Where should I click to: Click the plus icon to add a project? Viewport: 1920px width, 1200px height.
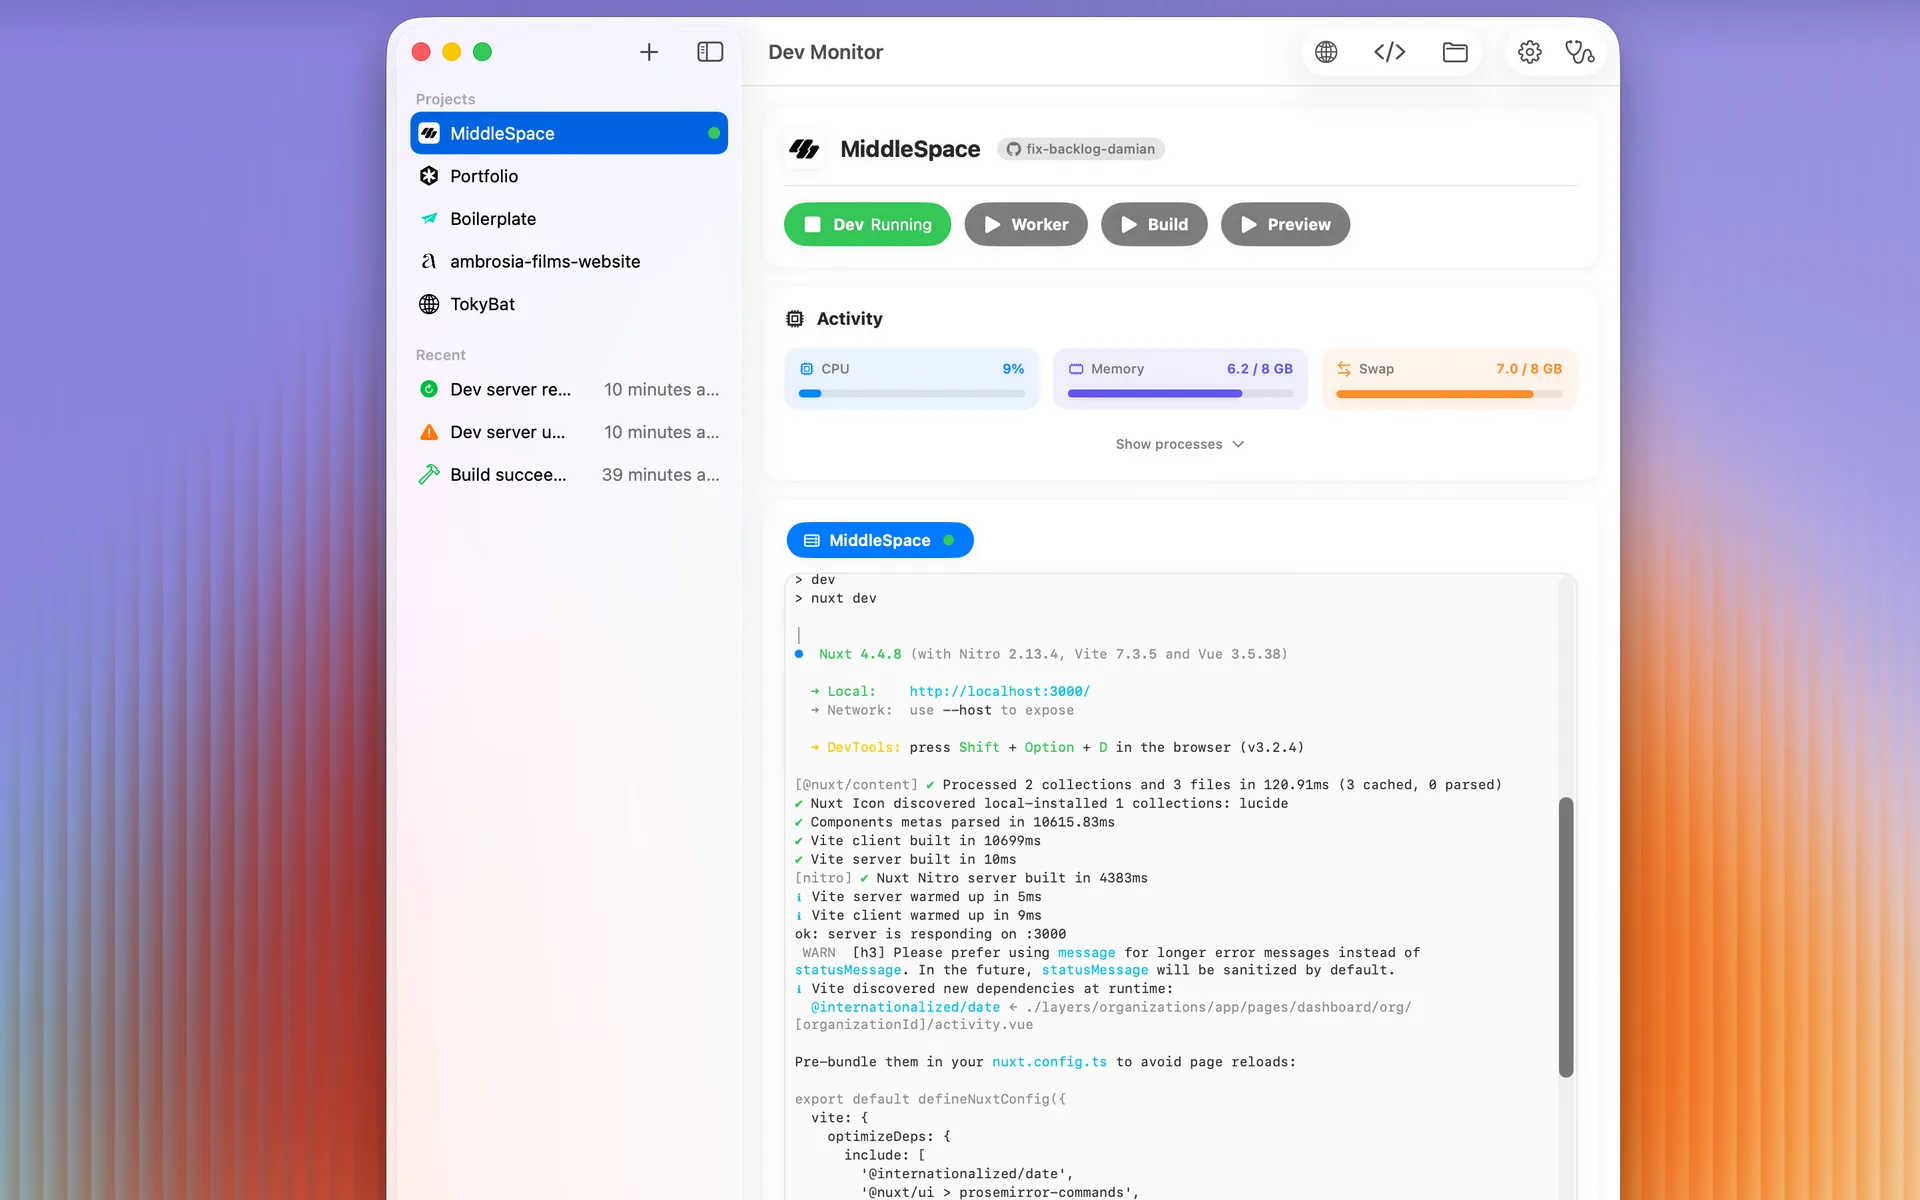coord(649,52)
